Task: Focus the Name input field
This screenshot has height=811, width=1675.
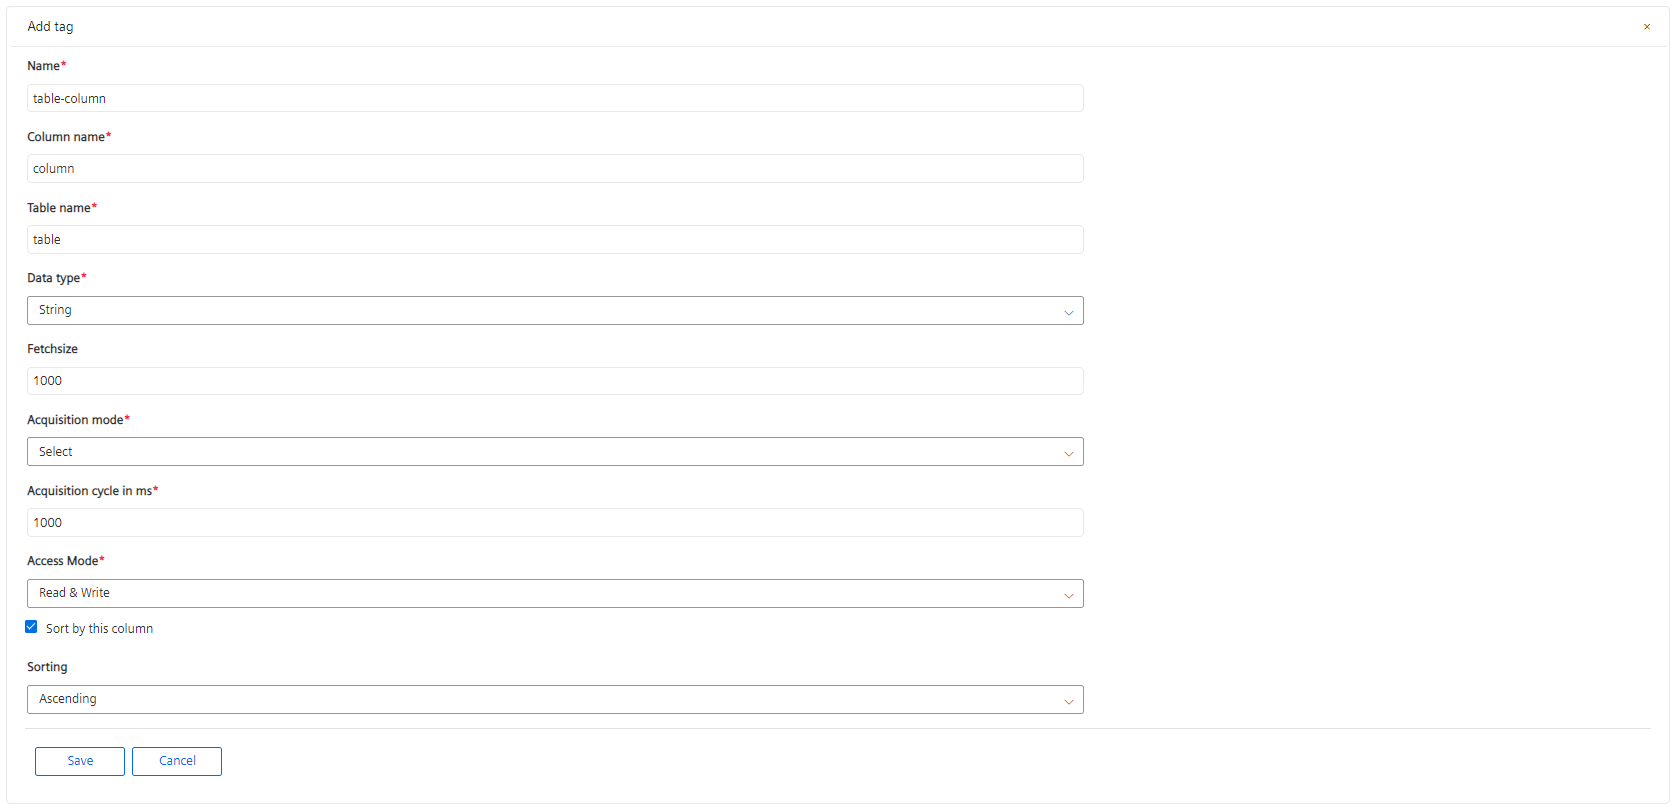Action: pos(554,98)
